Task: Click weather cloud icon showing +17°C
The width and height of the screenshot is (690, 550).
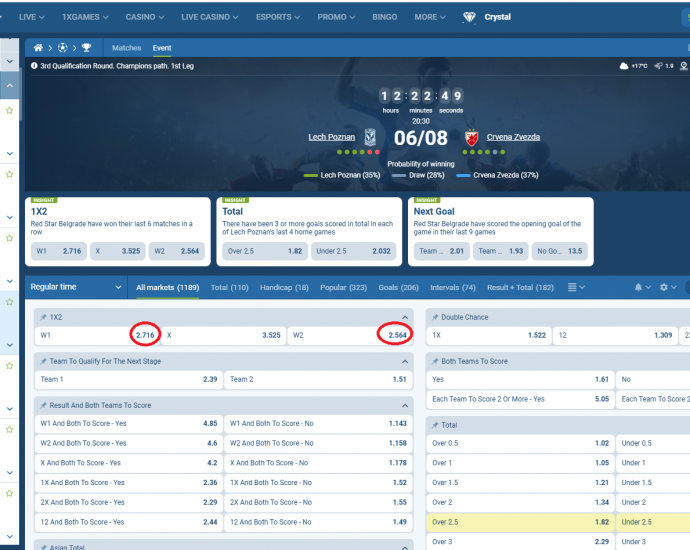Action: (624, 66)
